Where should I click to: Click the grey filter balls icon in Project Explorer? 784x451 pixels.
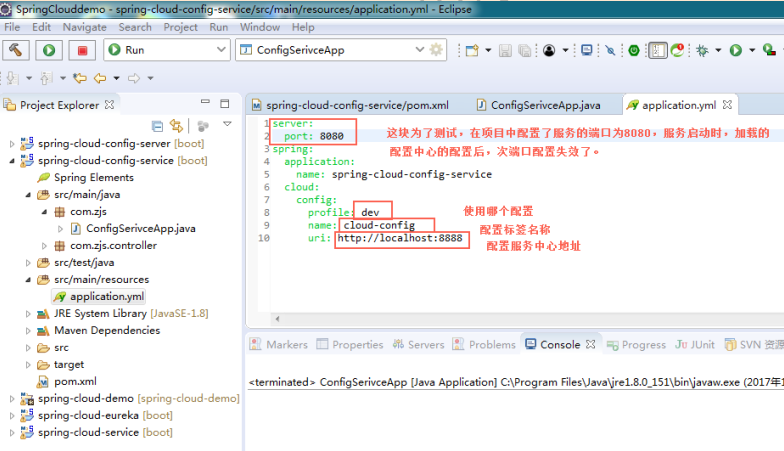click(202, 126)
